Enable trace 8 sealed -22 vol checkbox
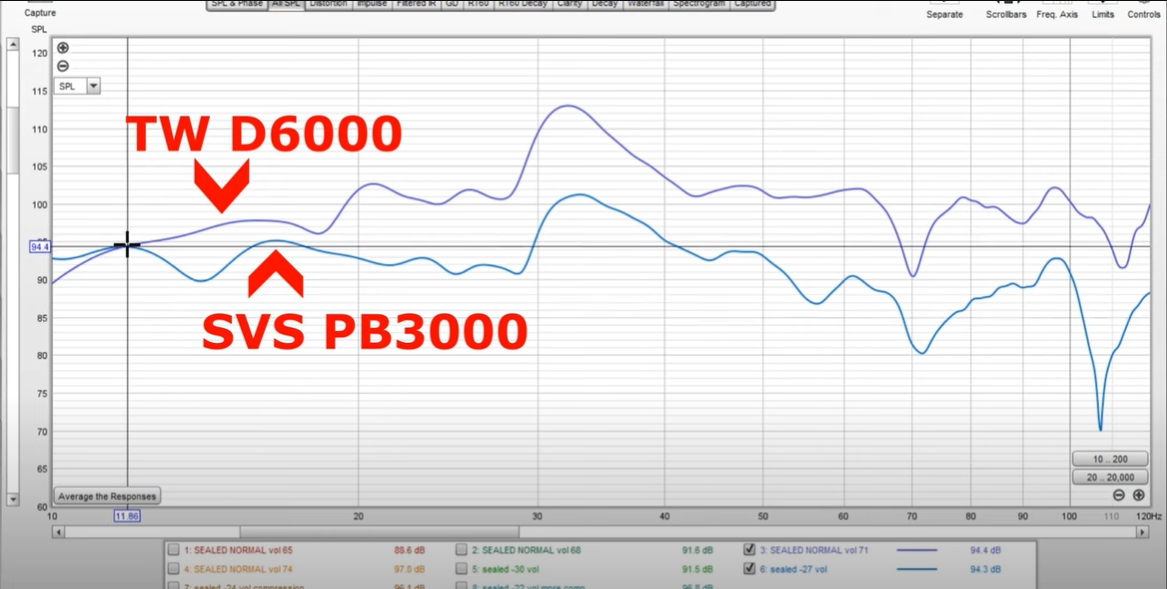 pyautogui.click(x=461, y=586)
